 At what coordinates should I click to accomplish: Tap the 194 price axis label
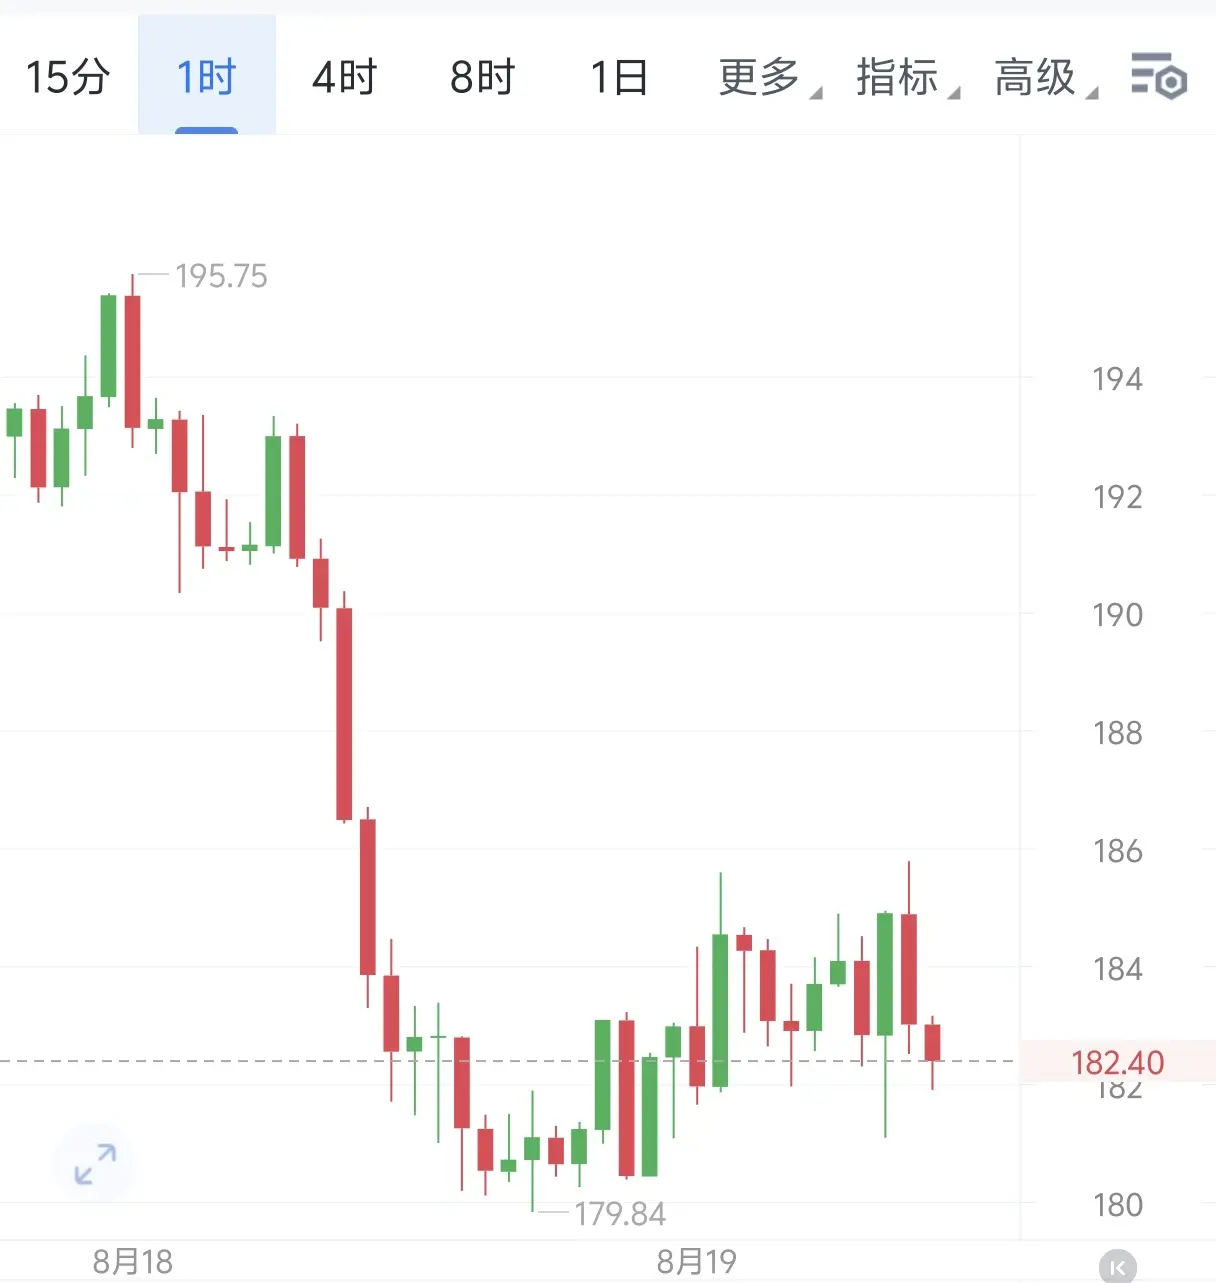tap(1117, 379)
